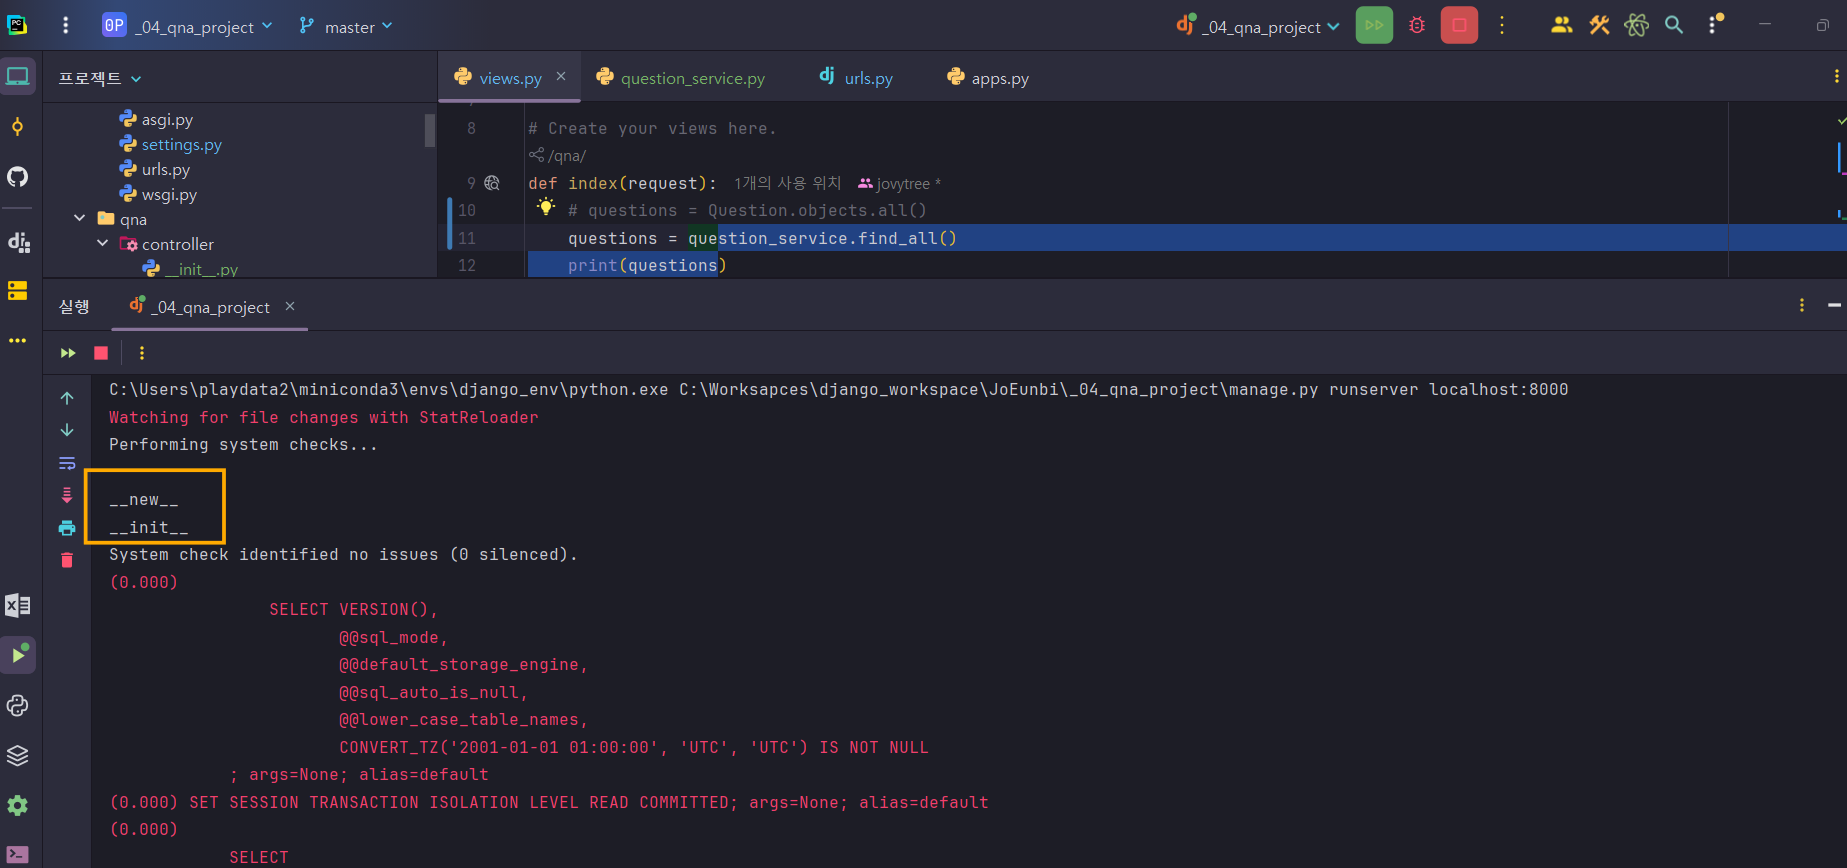Open more run actions menu in title bar
This screenshot has height=868, width=1847.
tap(1502, 25)
